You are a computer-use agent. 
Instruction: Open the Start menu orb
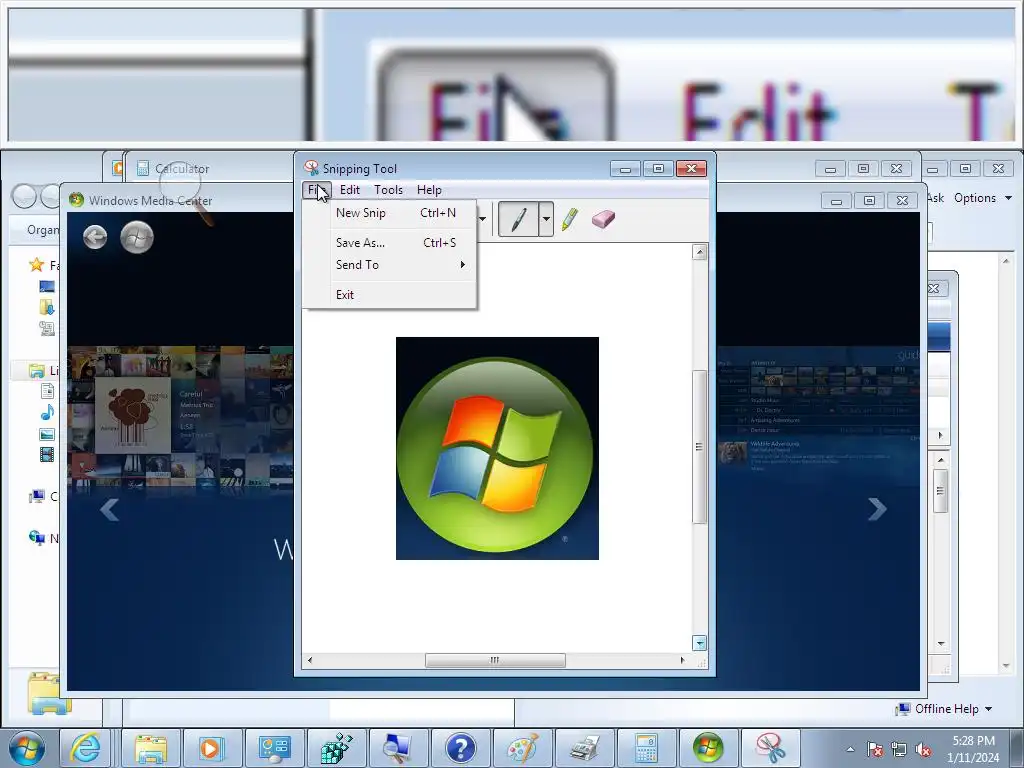27,748
